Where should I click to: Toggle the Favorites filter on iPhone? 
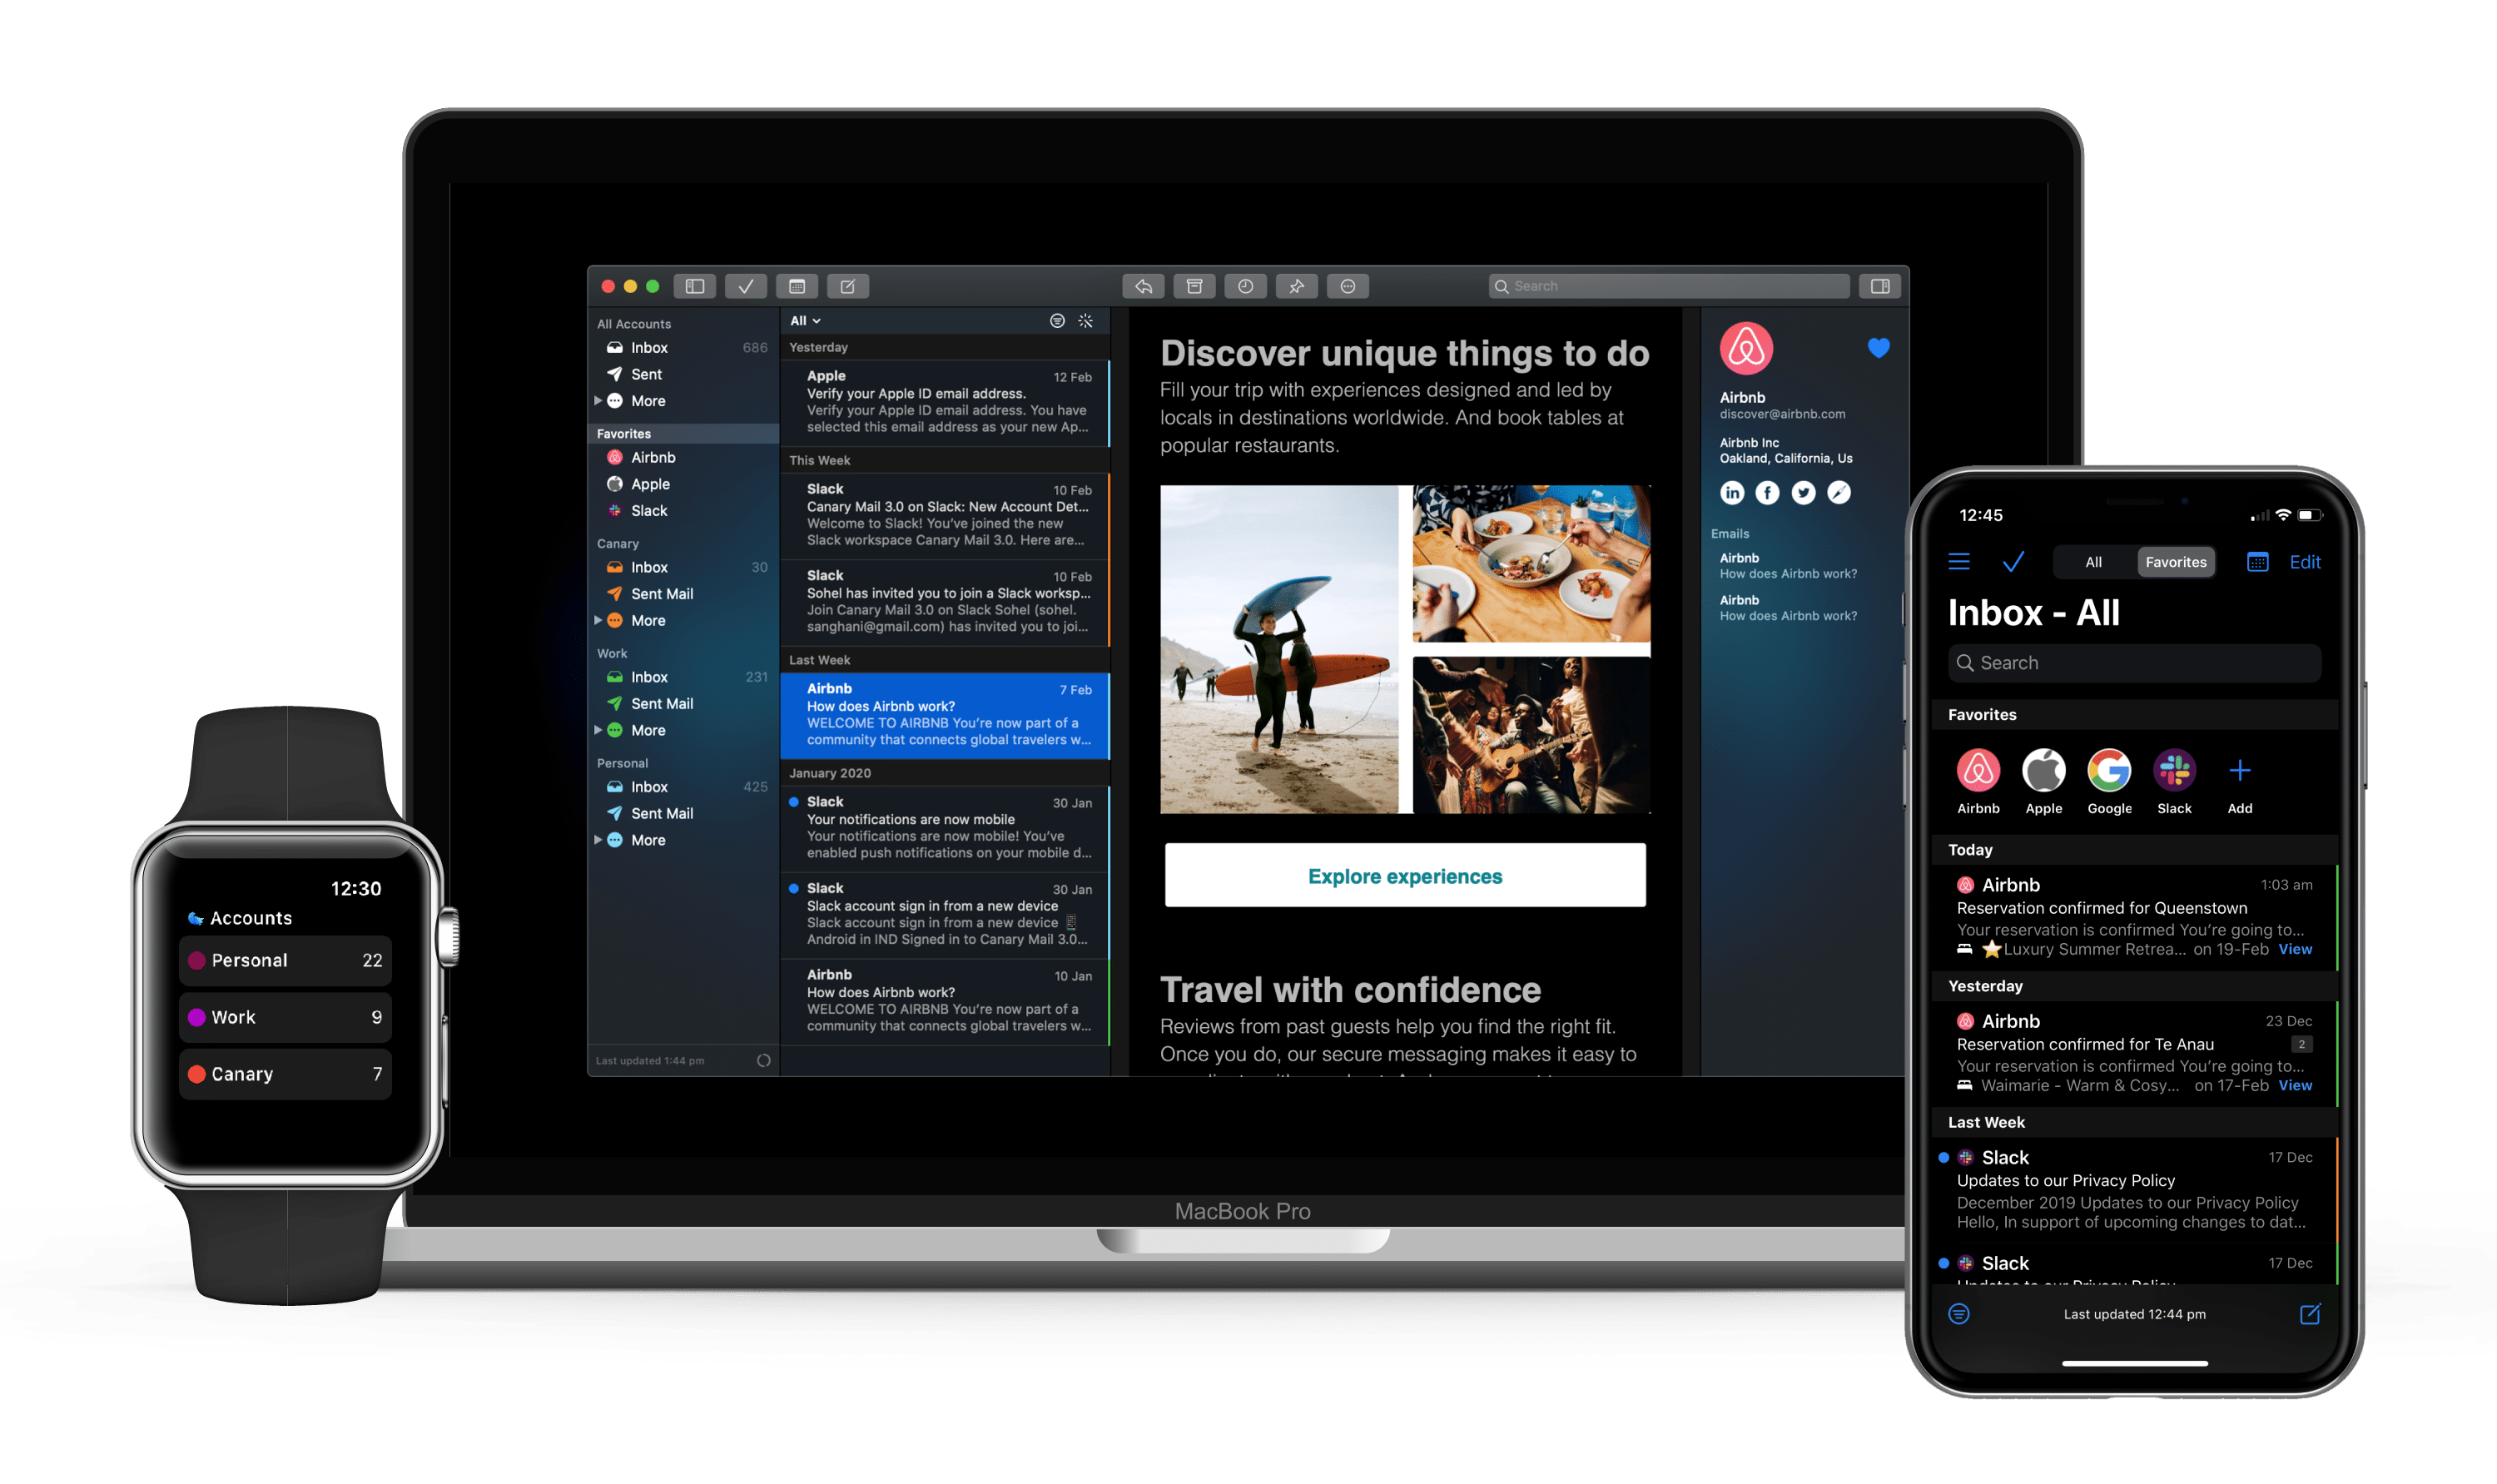[2176, 562]
